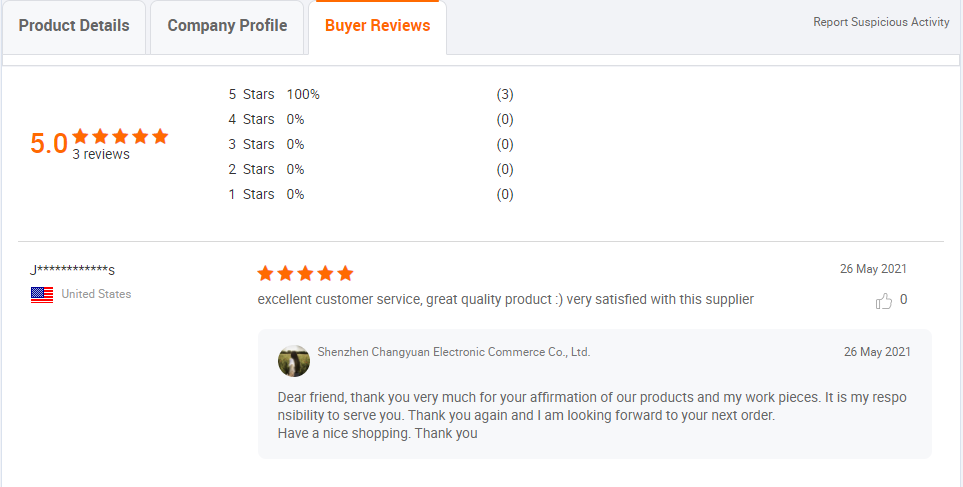Filter reviews by 2 Stars row

[x=251, y=170]
